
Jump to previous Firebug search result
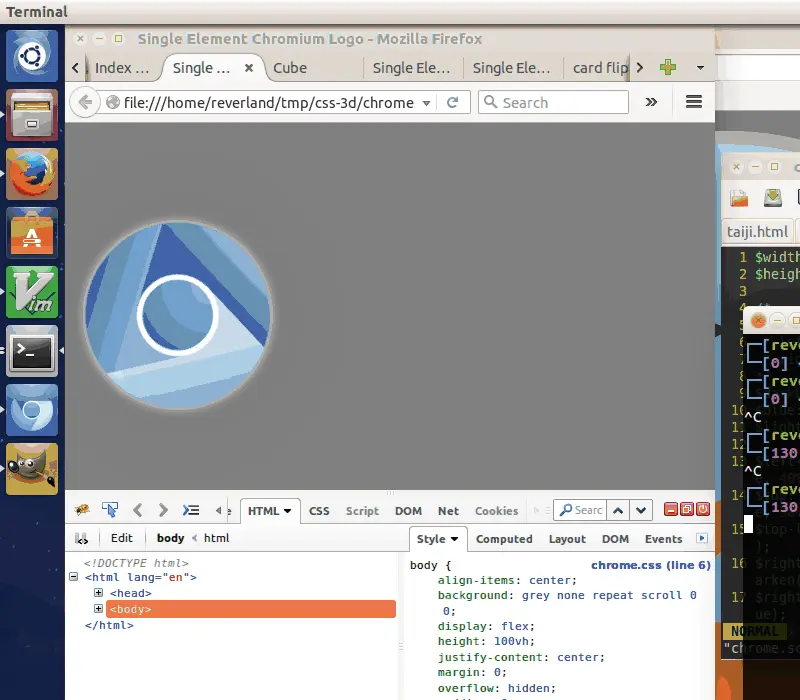(618, 510)
